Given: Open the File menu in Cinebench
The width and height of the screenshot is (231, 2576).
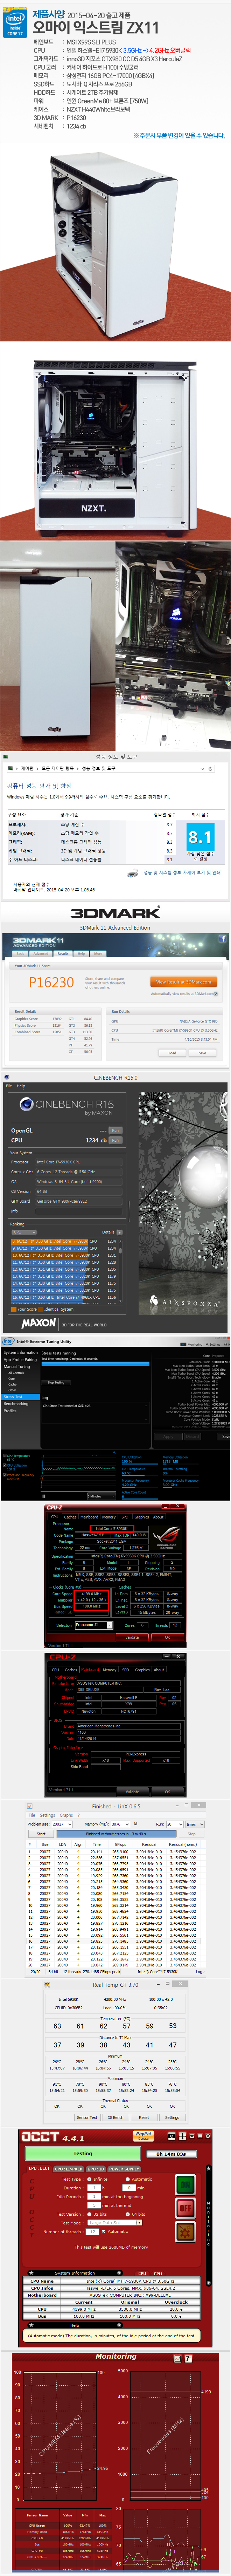Looking at the screenshot, I should pos(9,1086).
